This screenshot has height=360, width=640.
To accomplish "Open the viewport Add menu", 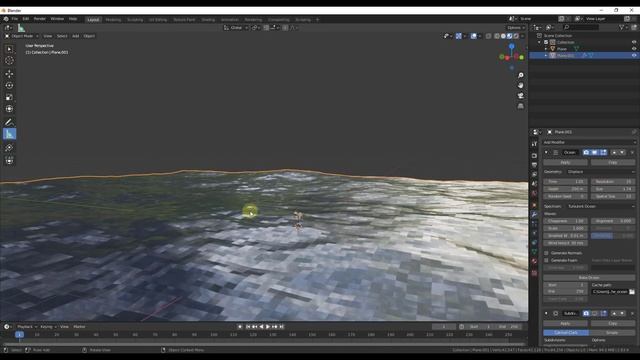I will pyautogui.click(x=76, y=36).
